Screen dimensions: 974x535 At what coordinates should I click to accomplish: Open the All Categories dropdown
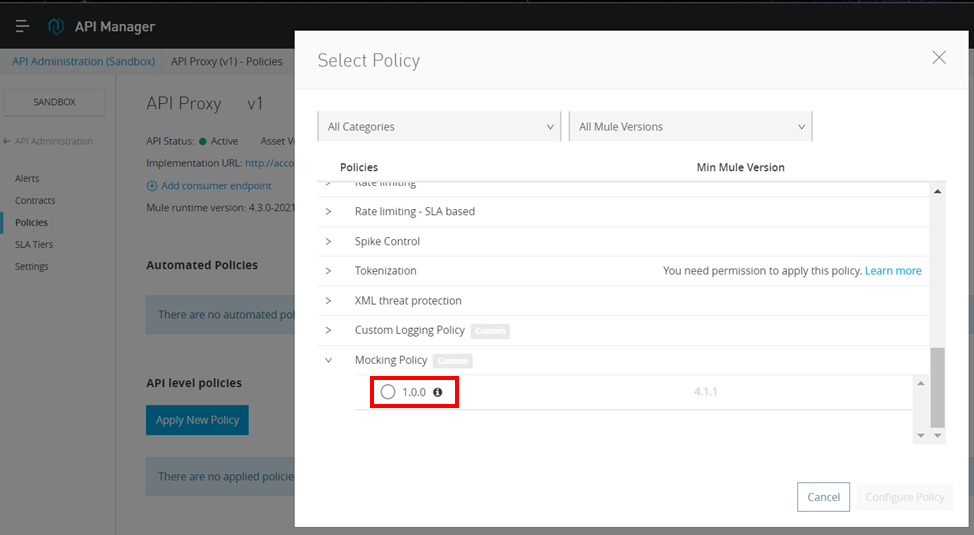[439, 127]
